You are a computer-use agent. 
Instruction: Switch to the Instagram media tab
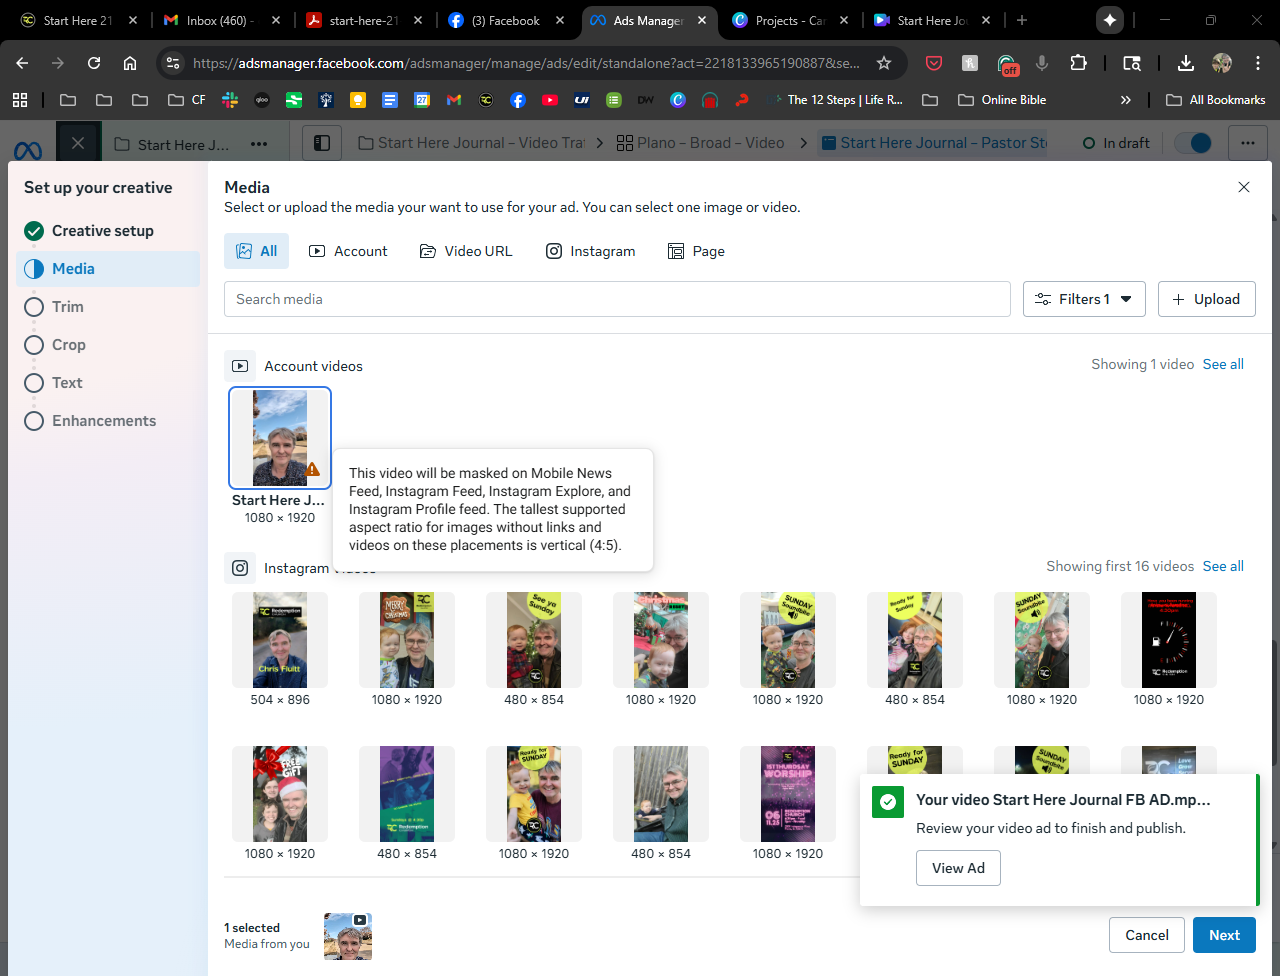pyautogui.click(x=590, y=251)
